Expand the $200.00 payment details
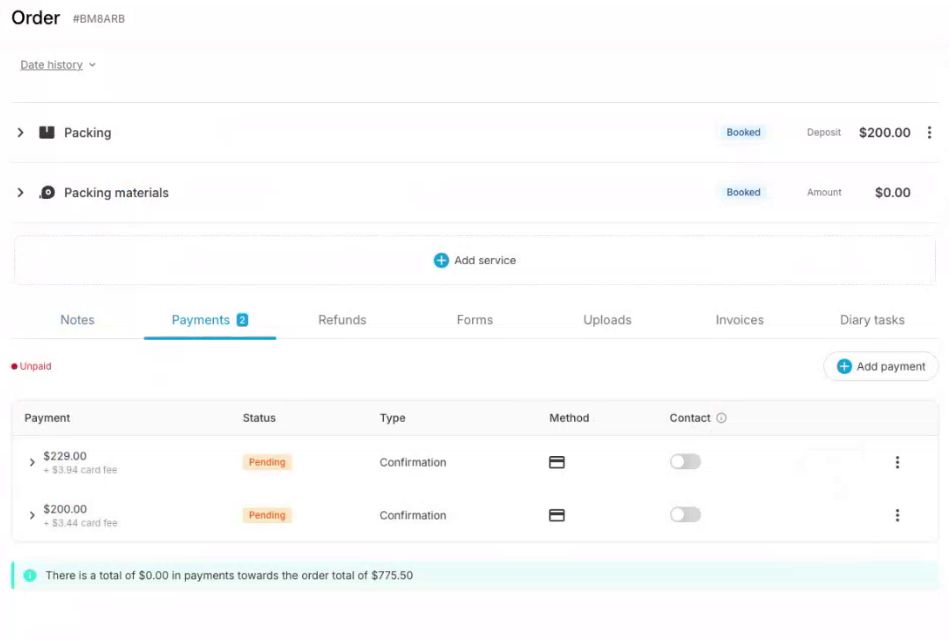 (32, 515)
